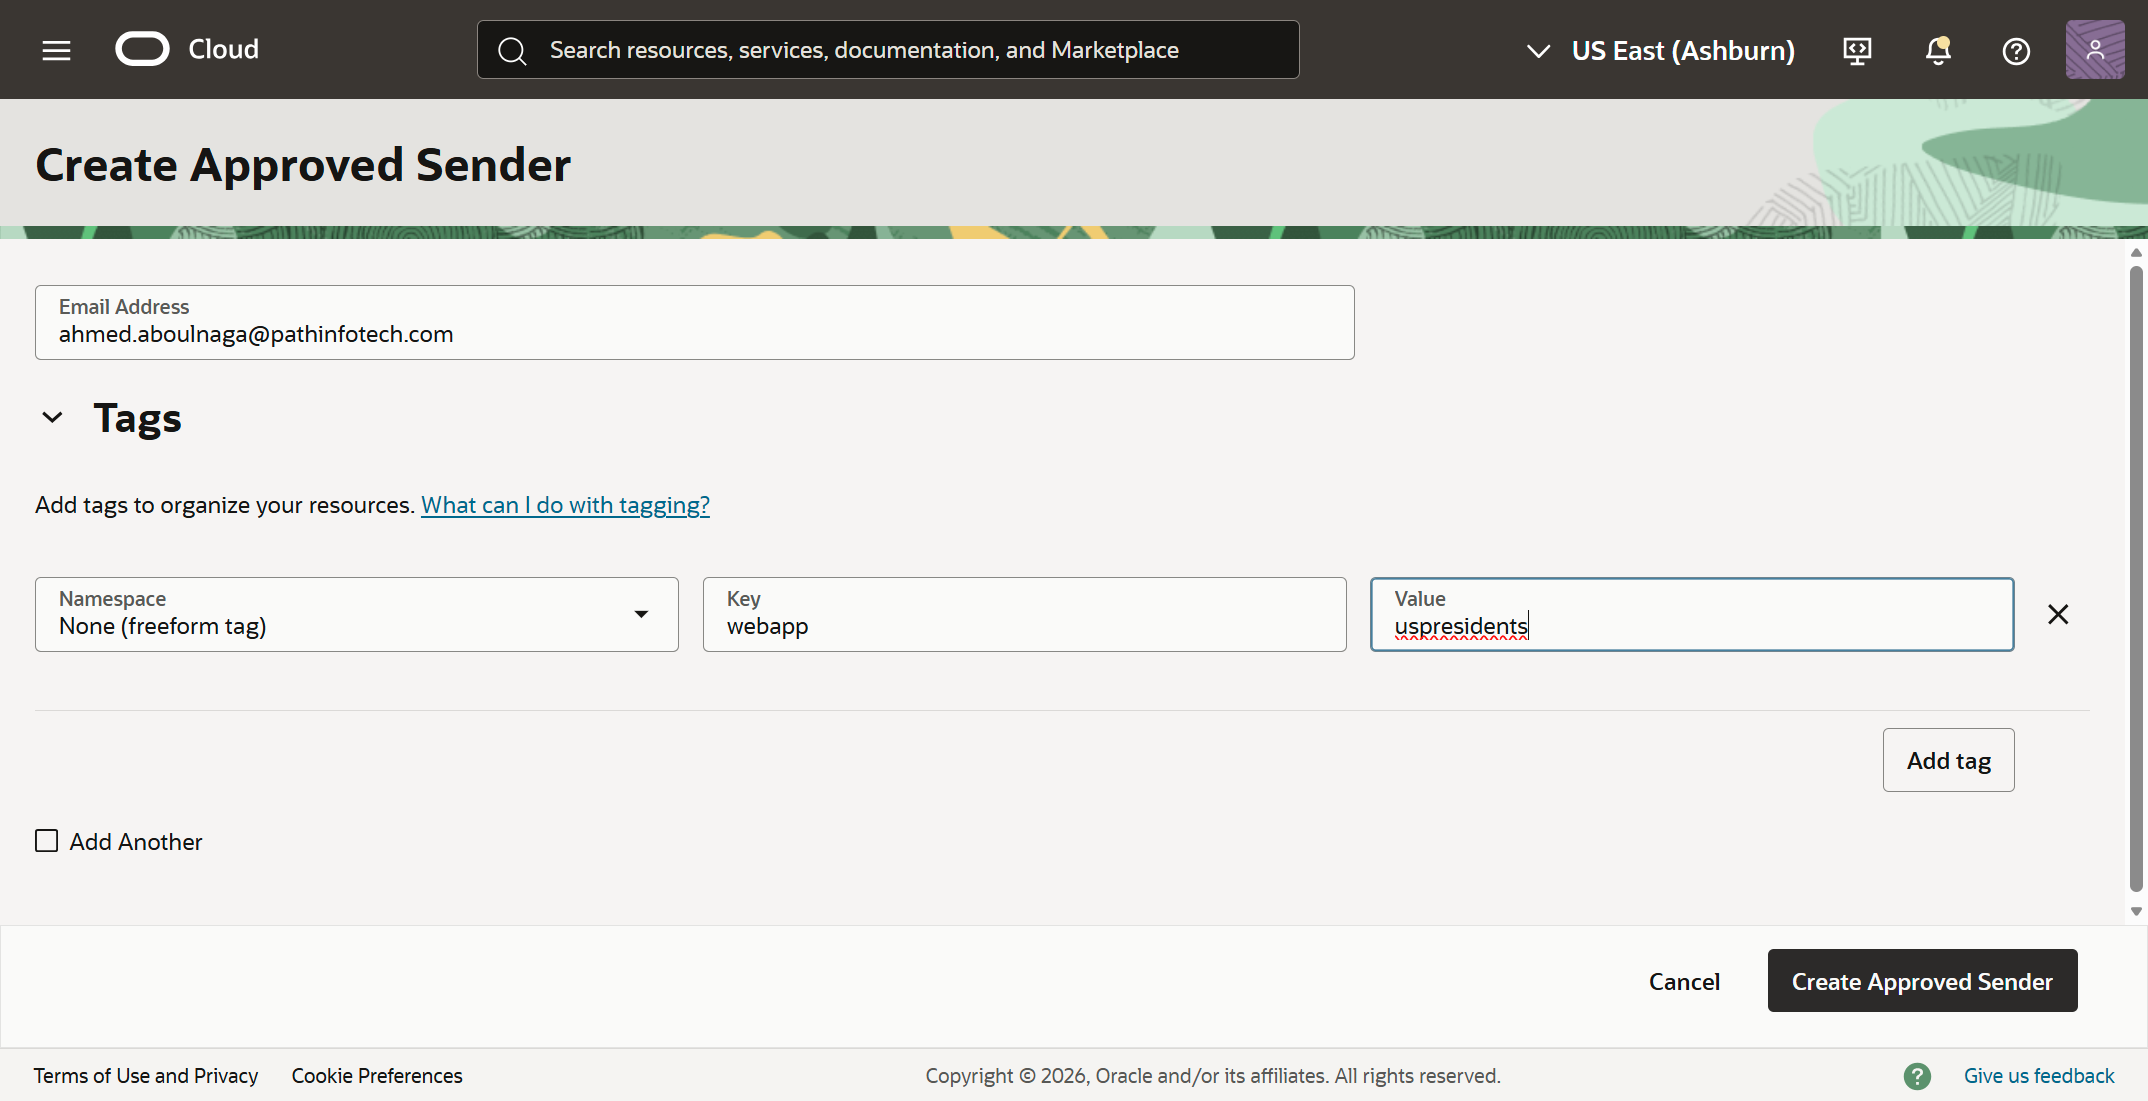Click the Create Approved Sender button
This screenshot has width=2148, height=1101.
(1921, 981)
